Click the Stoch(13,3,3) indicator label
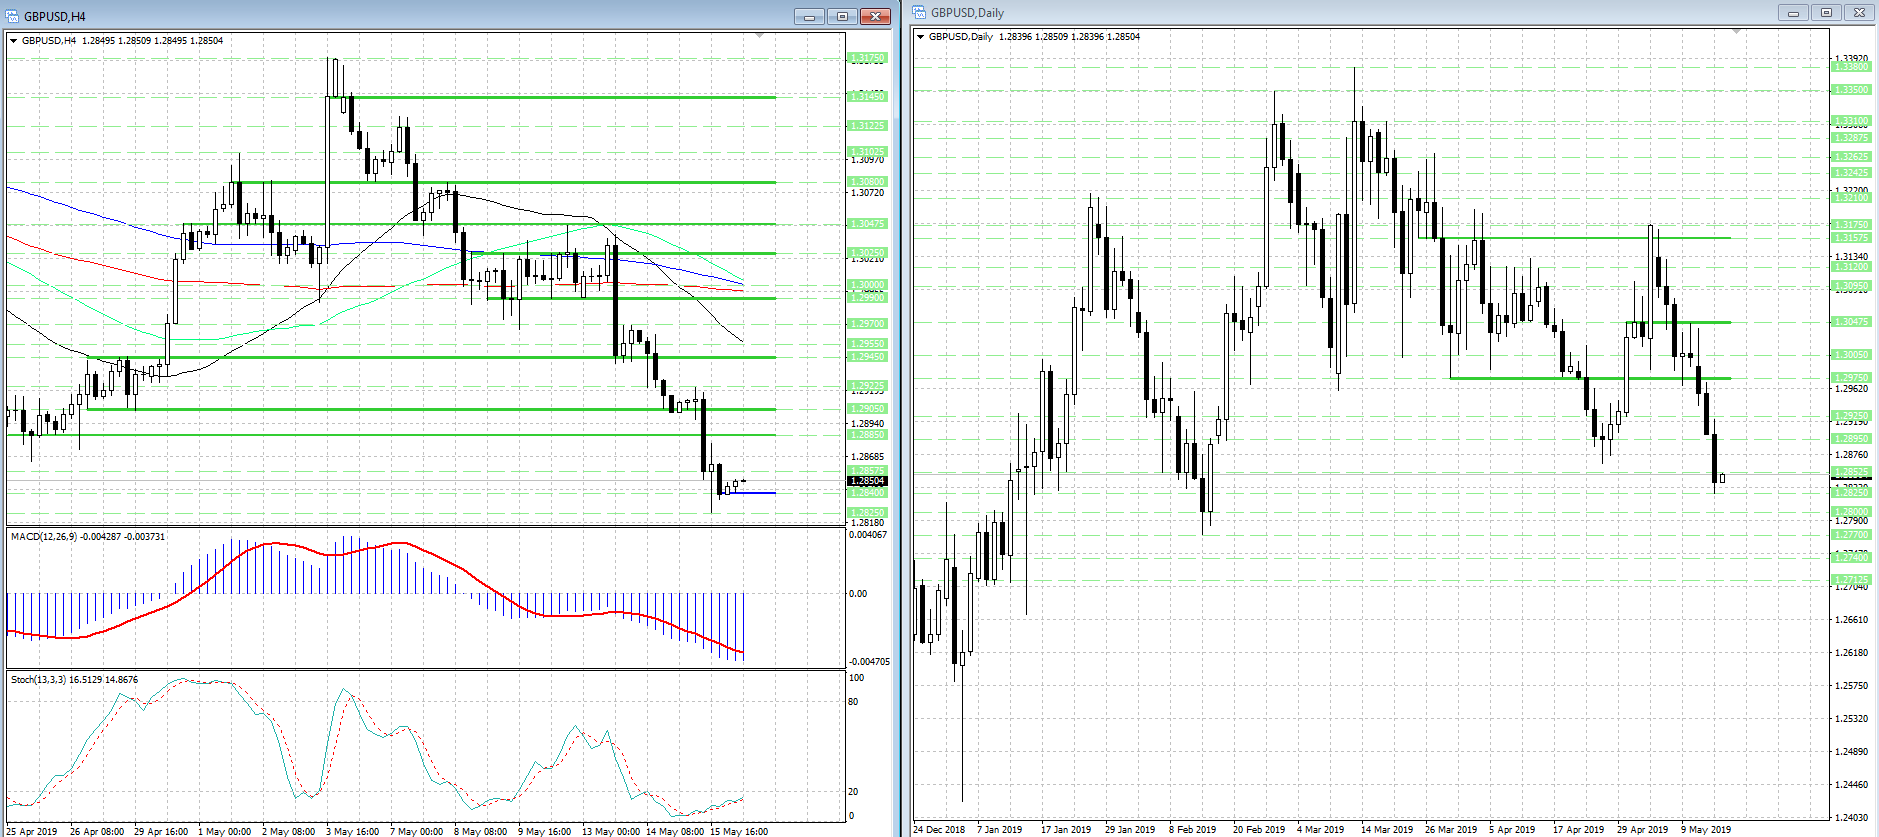The width and height of the screenshot is (1879, 837). pos(75,680)
